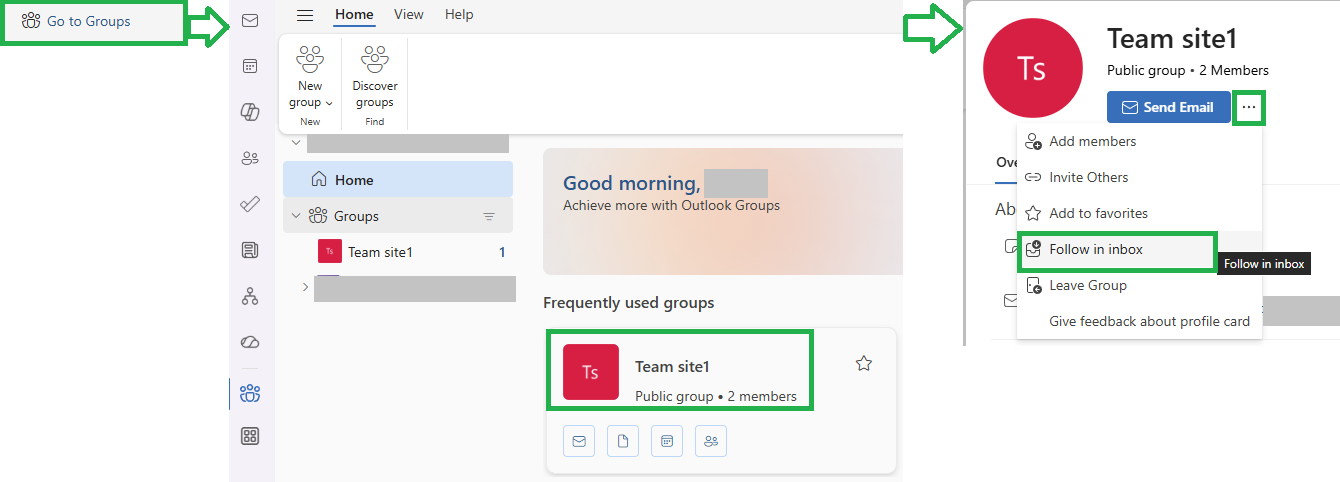This screenshot has width=1340, height=482.
Task: Toggle the hamburger navigation pane button
Action: tap(305, 15)
